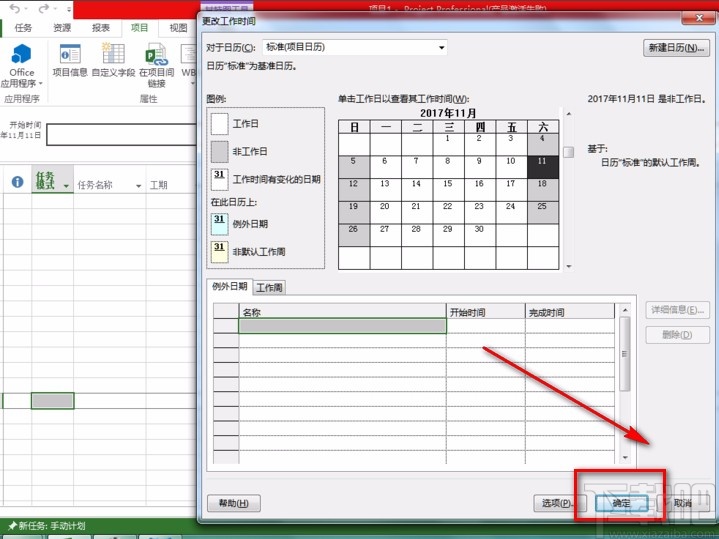
Task: Open Office apps icon in ribbon
Action: (x=21, y=54)
